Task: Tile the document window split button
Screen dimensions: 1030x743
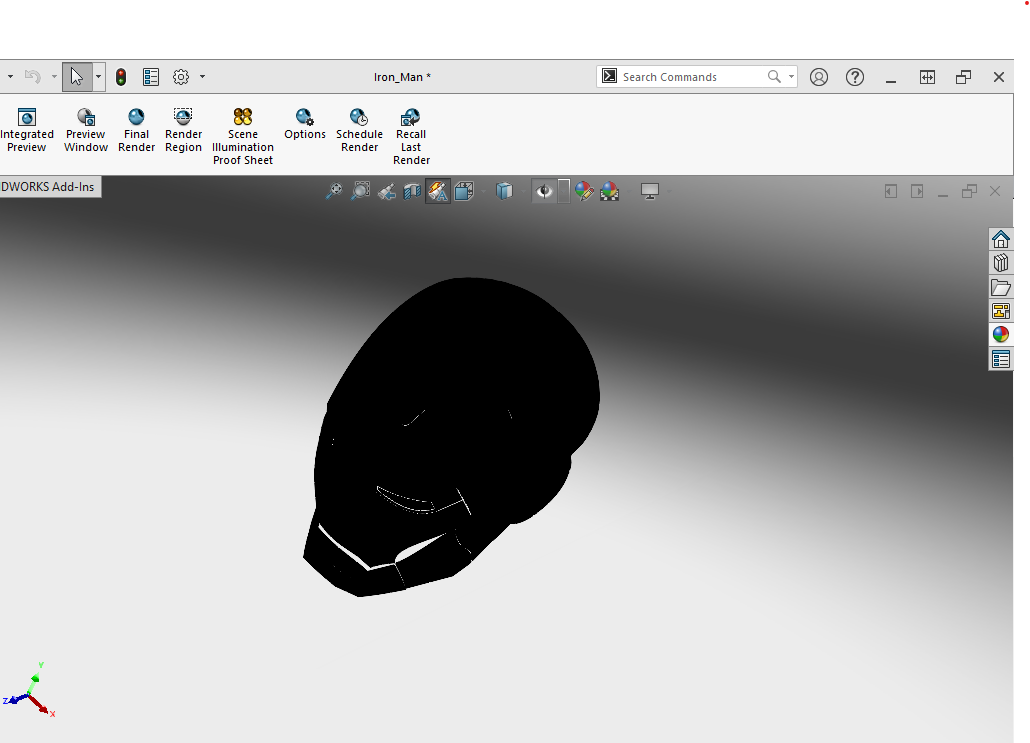Action: coord(927,77)
